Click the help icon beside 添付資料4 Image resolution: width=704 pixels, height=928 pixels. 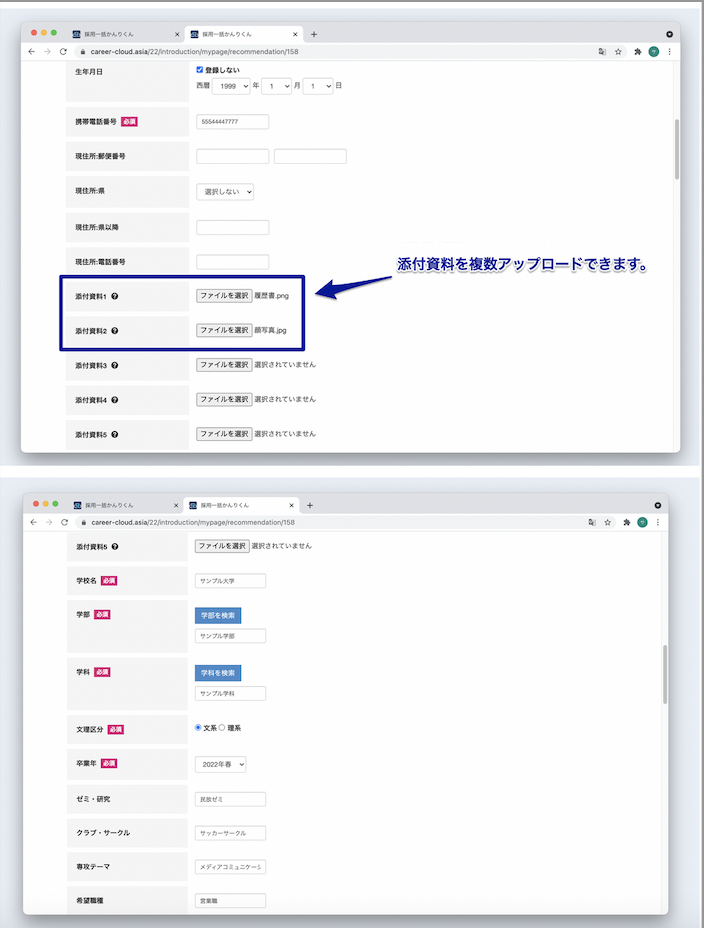[115, 400]
